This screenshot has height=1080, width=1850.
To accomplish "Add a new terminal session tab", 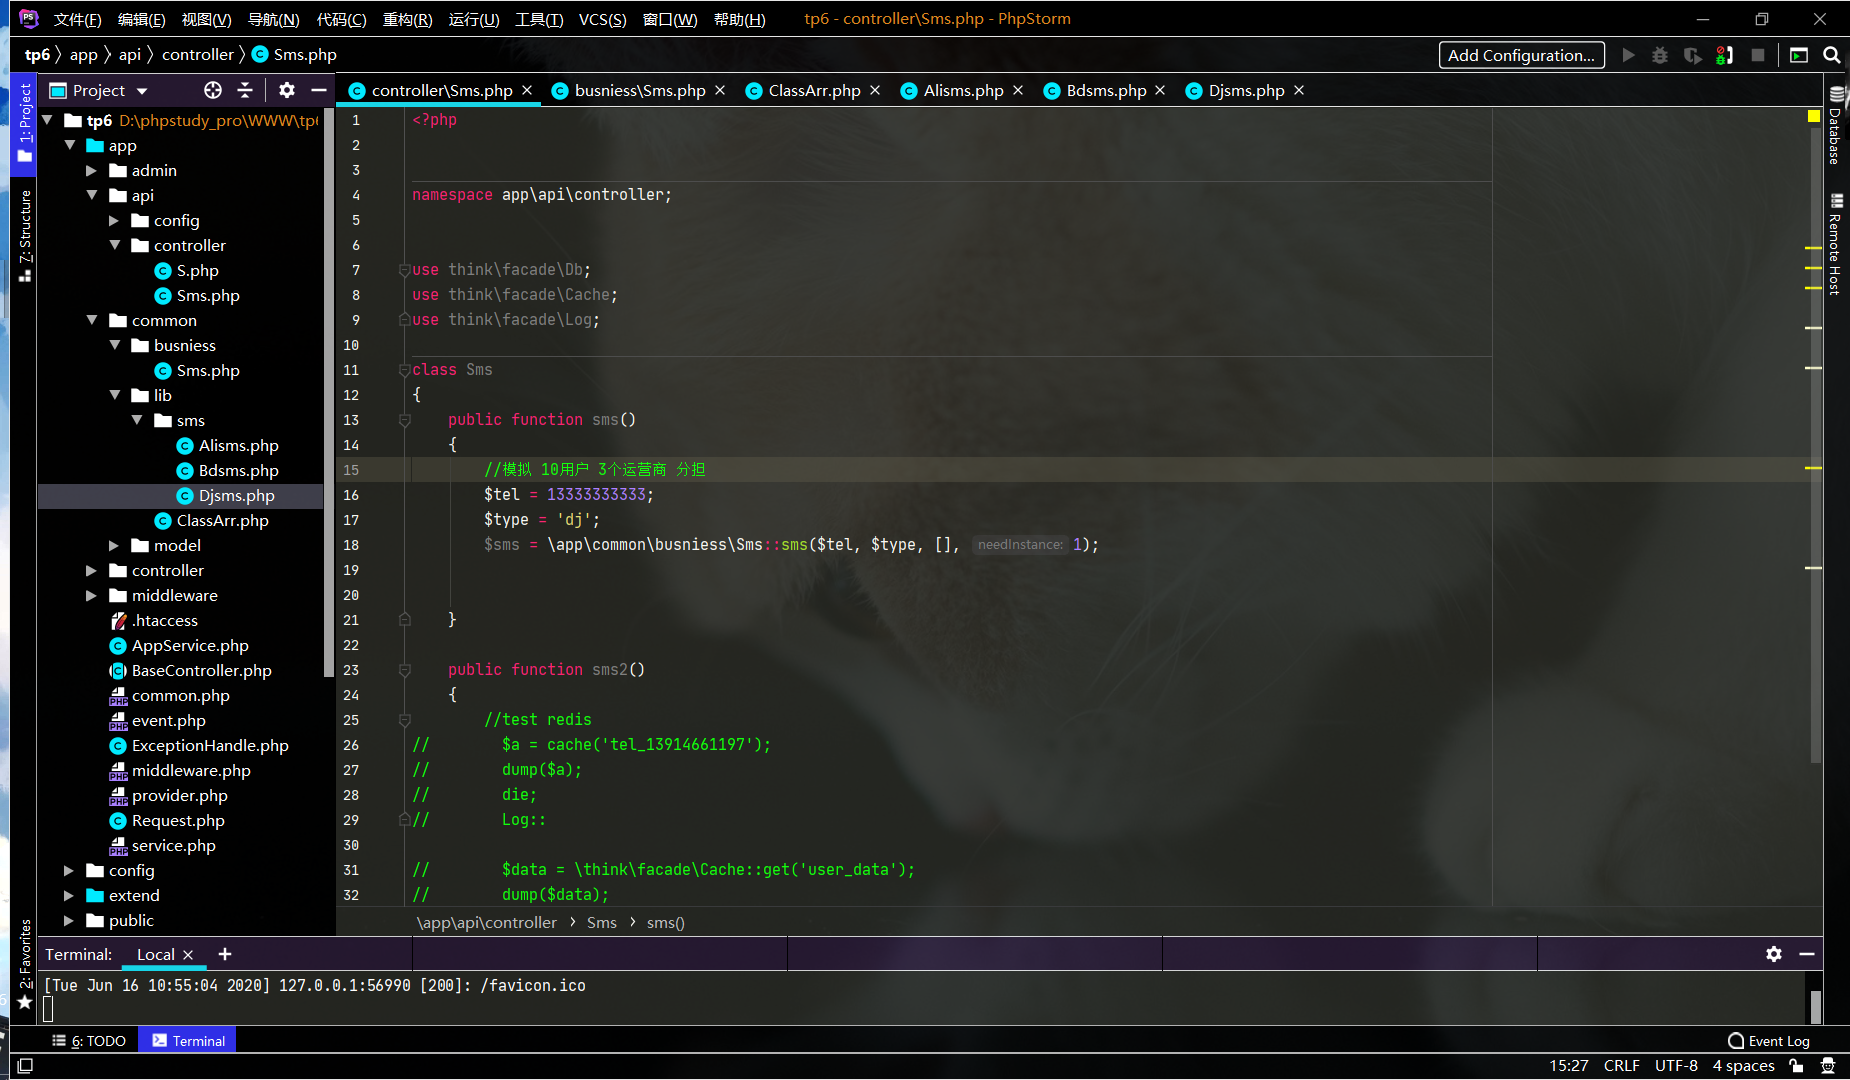I will [225, 954].
